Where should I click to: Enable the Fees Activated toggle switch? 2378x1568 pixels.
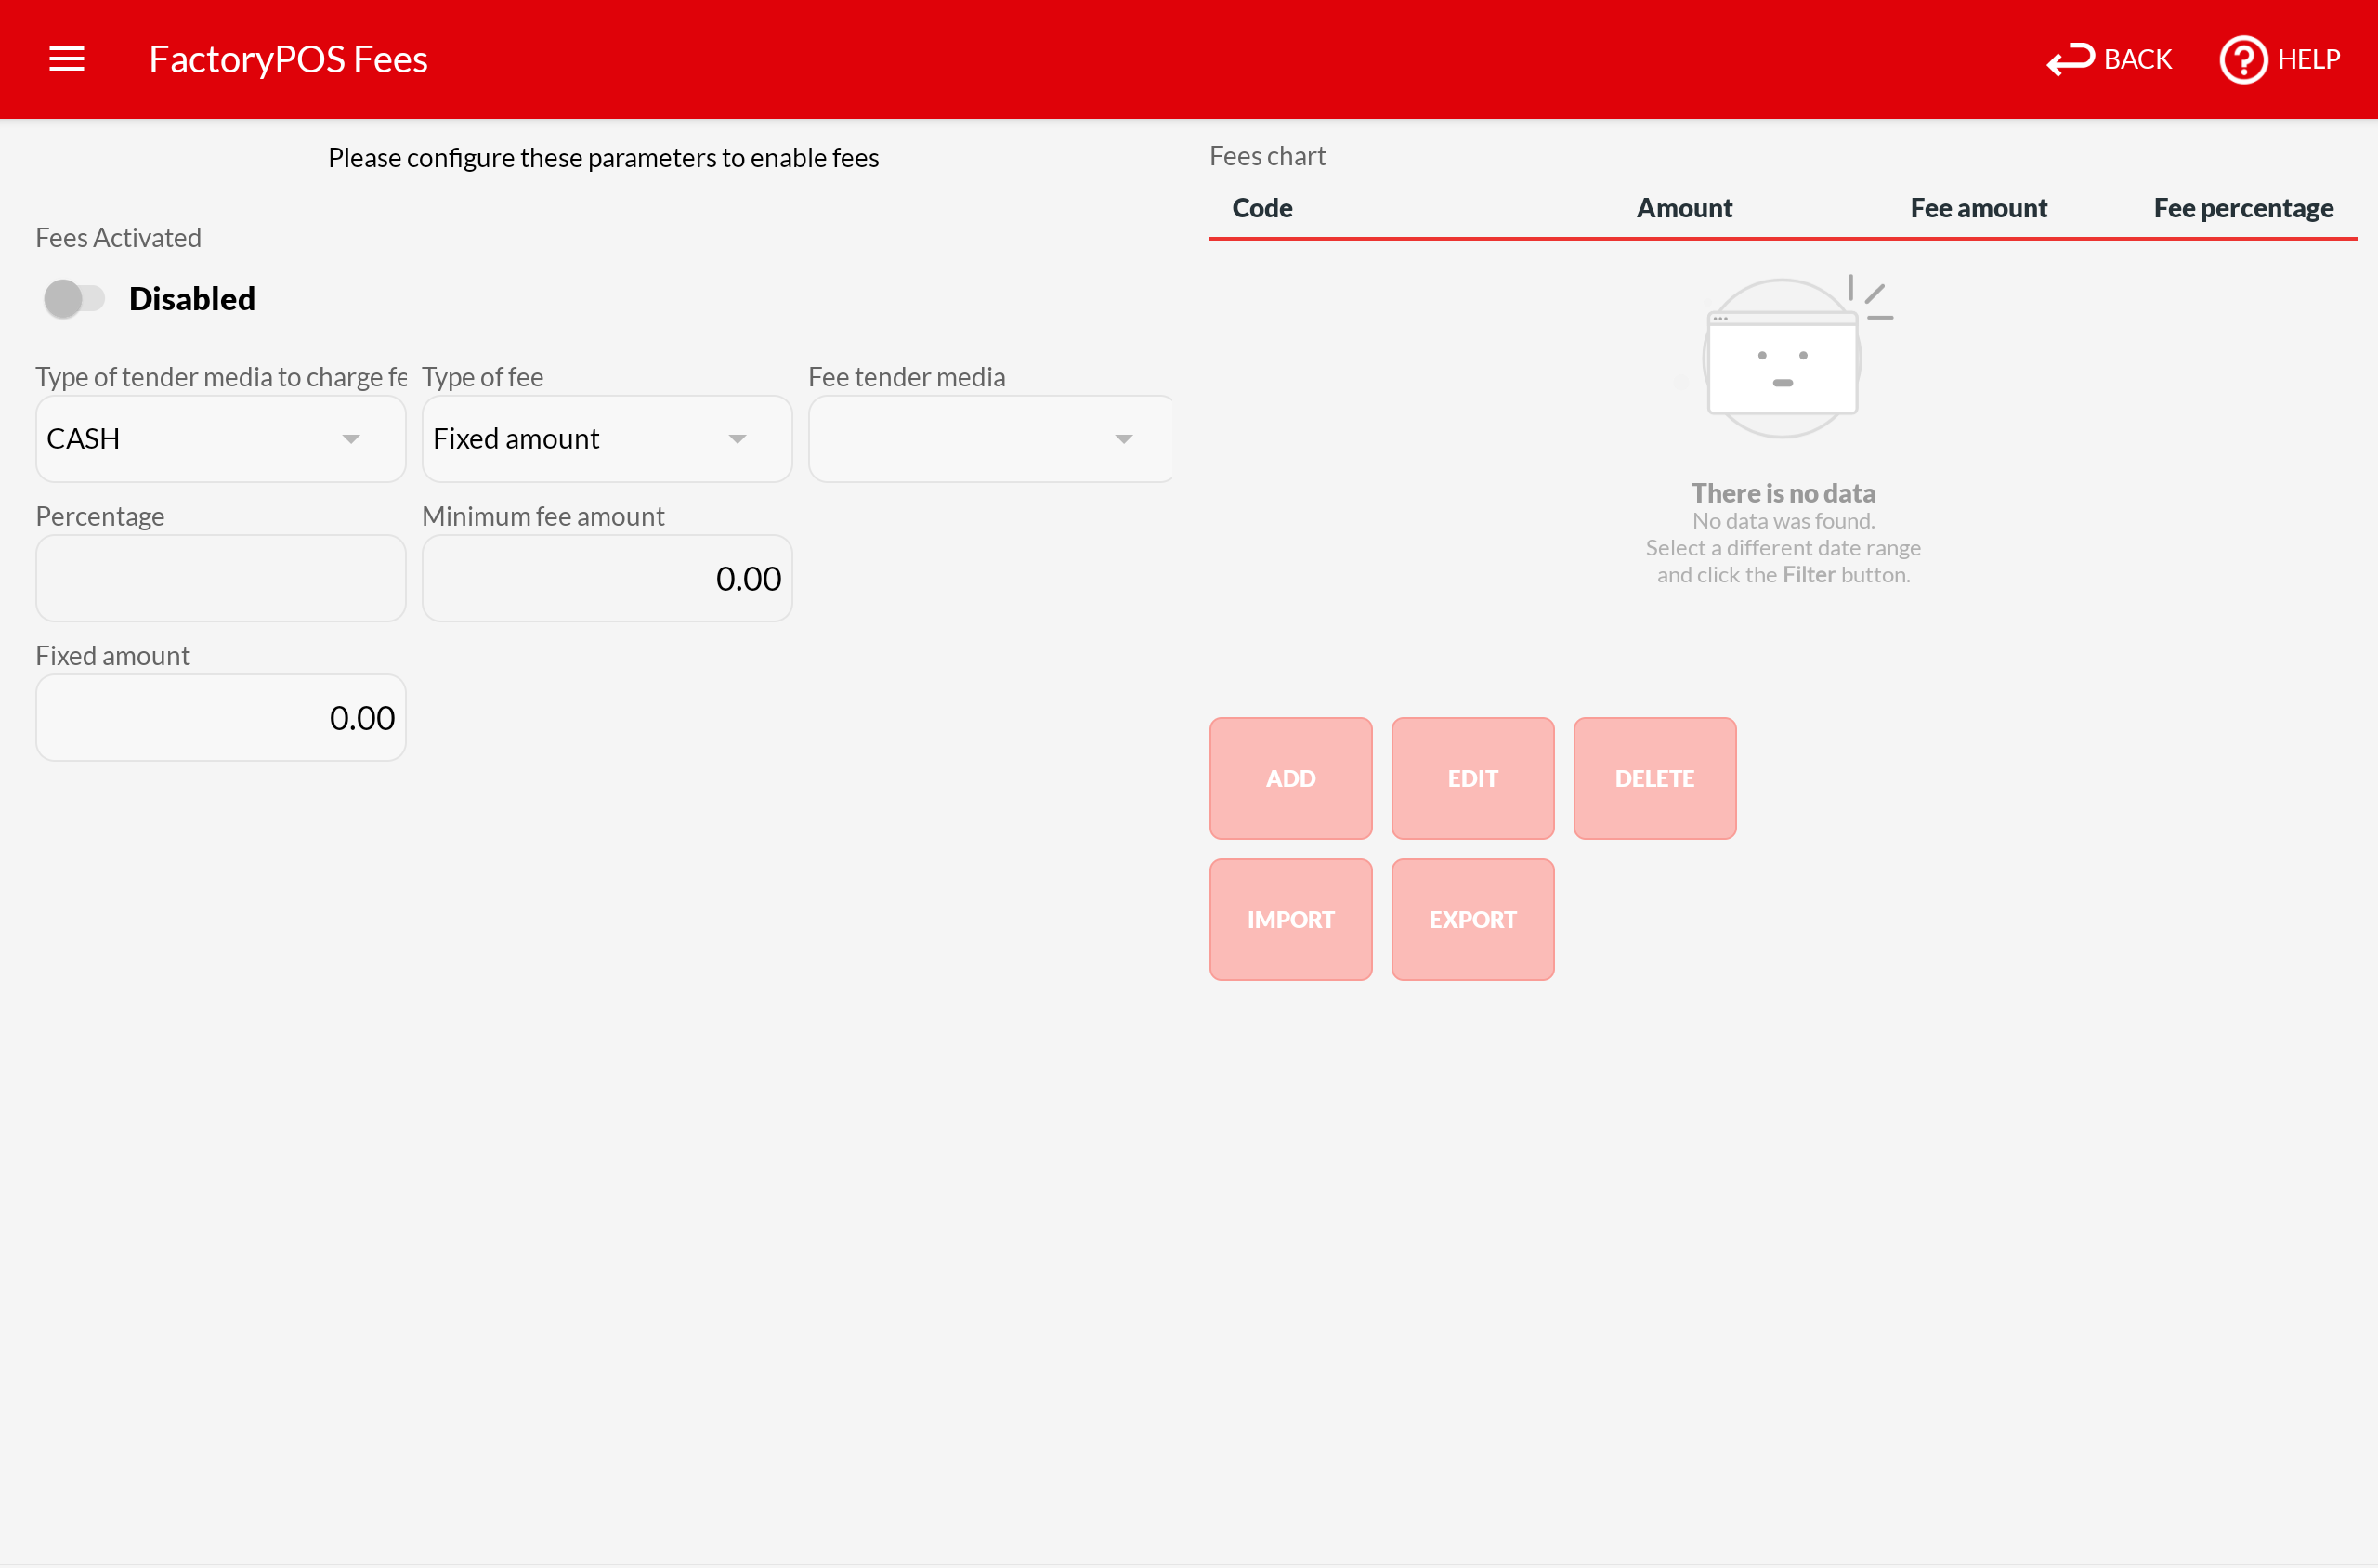coord(74,298)
